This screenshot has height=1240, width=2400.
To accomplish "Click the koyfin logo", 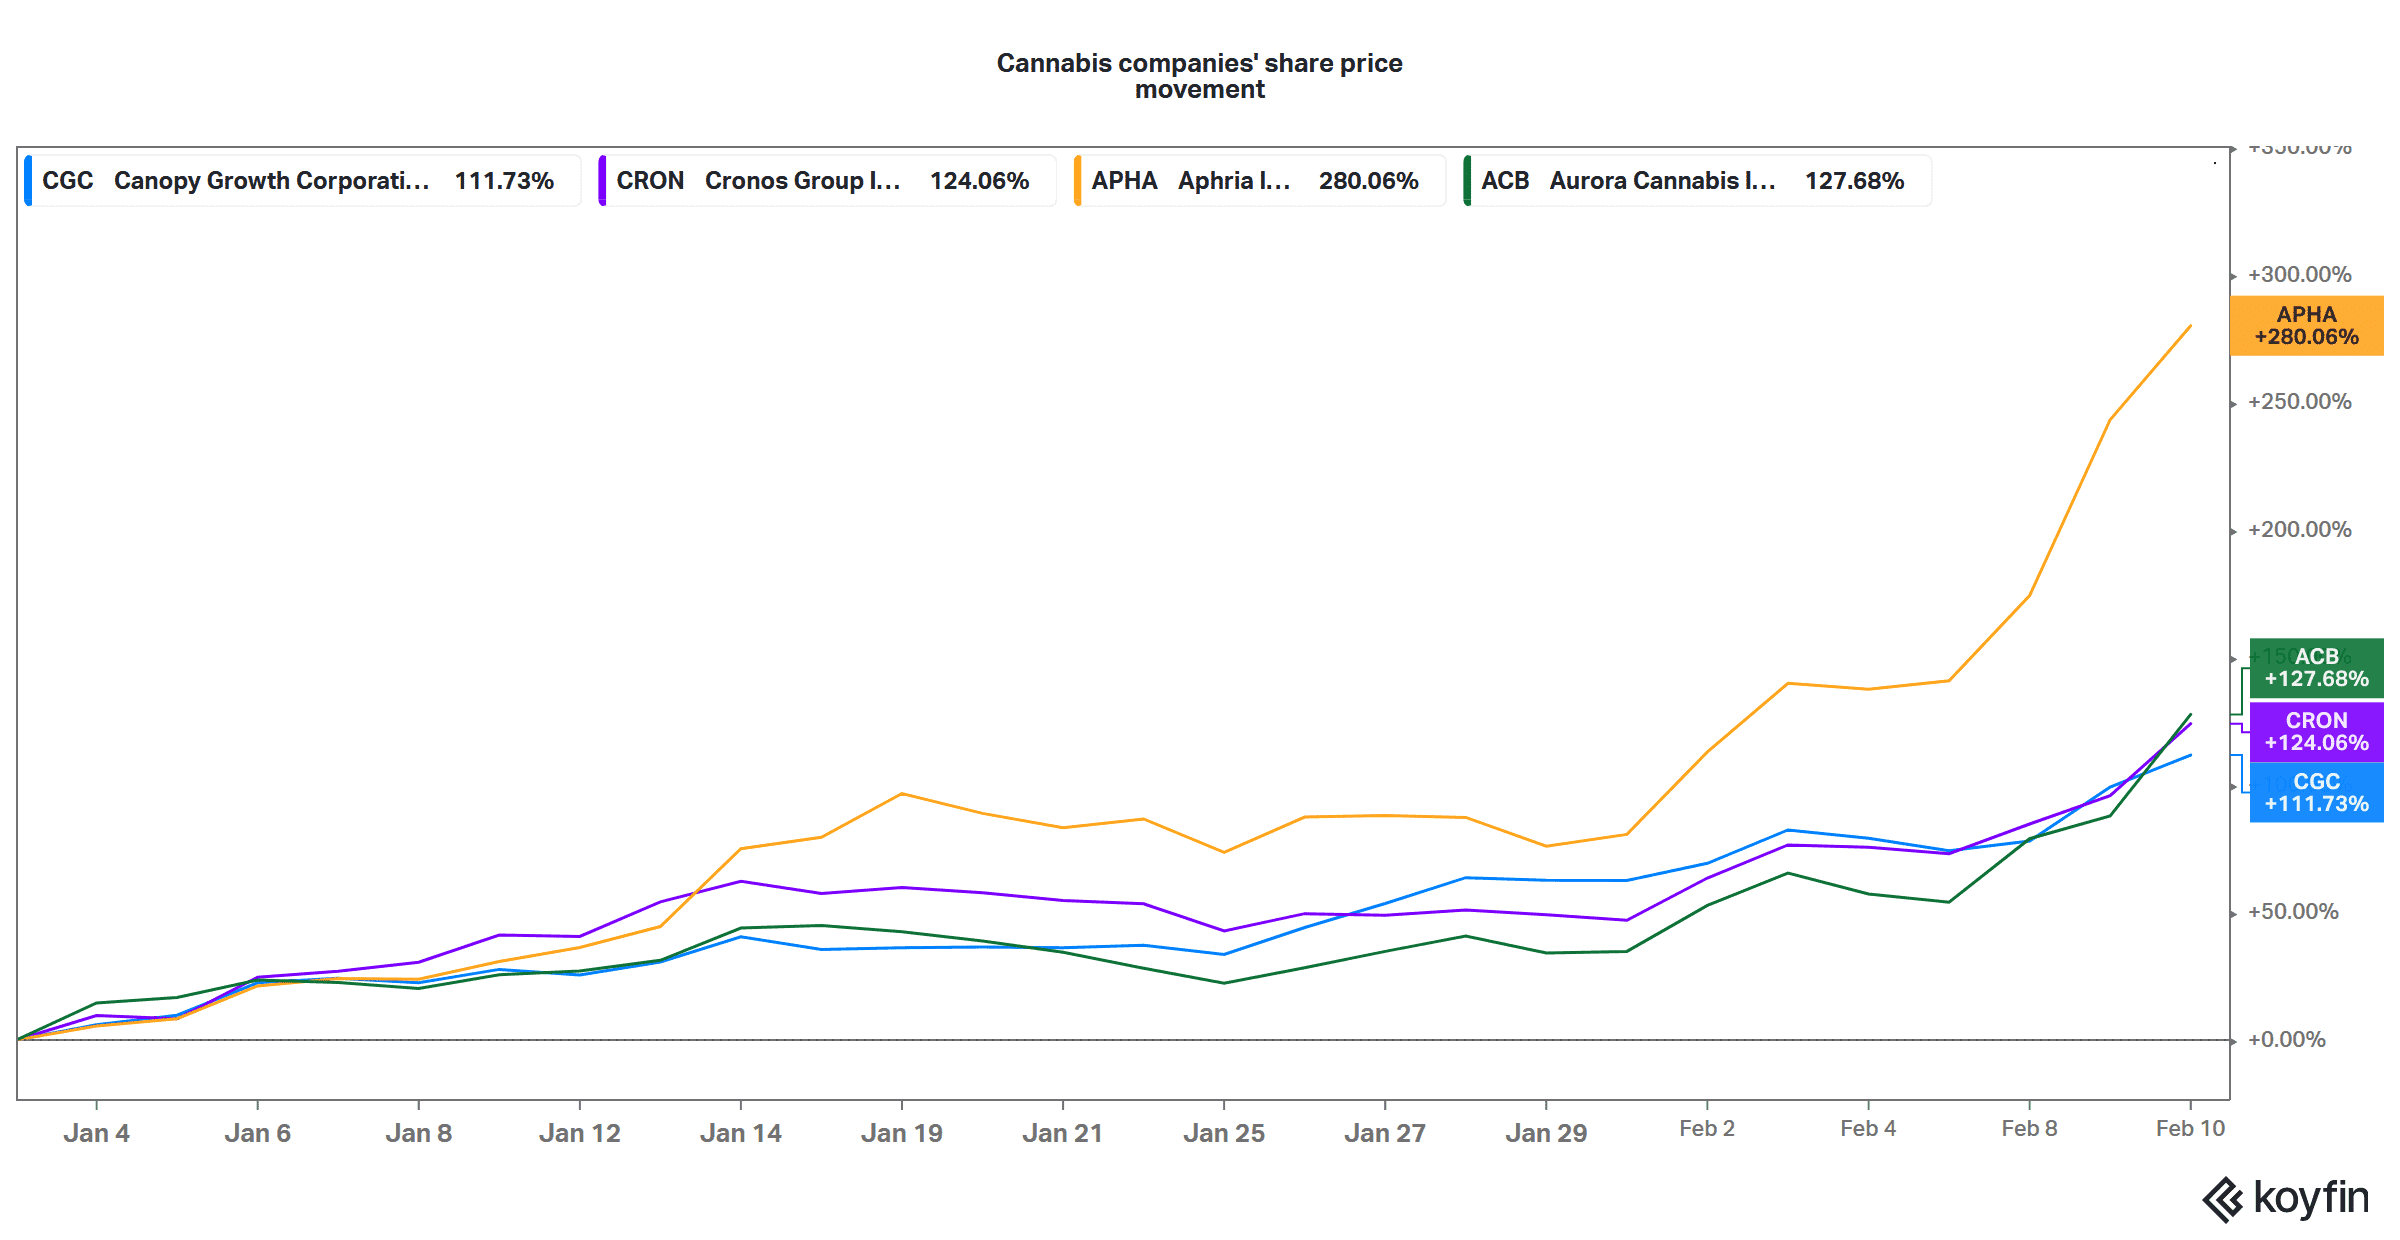I will (x=2286, y=1198).
